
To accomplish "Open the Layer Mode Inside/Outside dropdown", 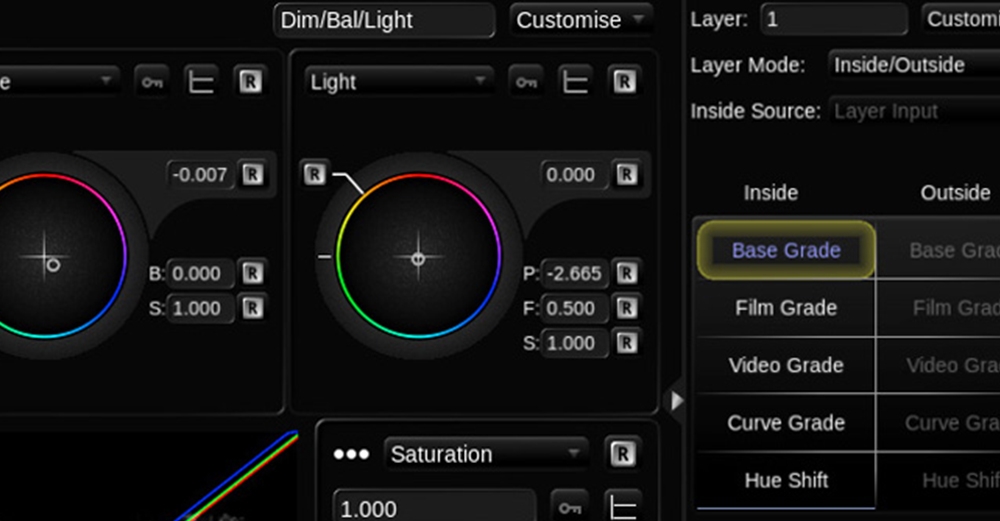I will (914, 64).
